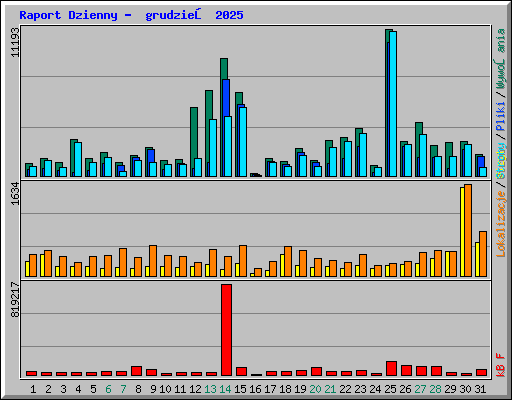
Task: Click the tall red bar for day 14
Action: tap(226, 330)
